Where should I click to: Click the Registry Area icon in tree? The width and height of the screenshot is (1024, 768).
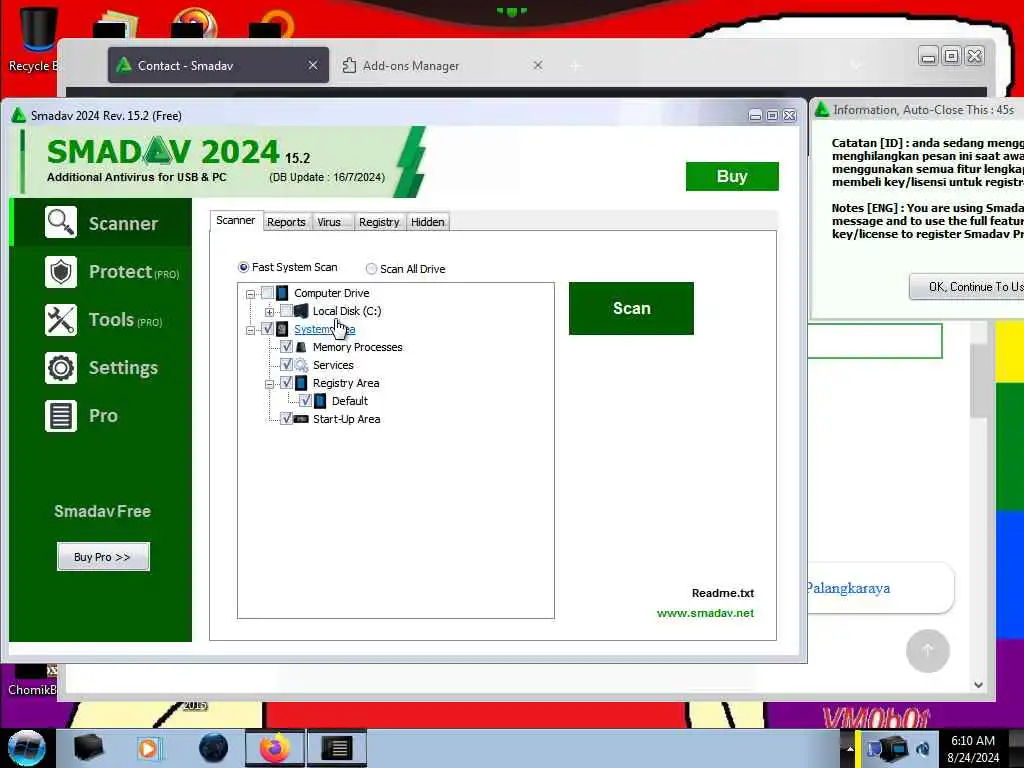(x=301, y=383)
